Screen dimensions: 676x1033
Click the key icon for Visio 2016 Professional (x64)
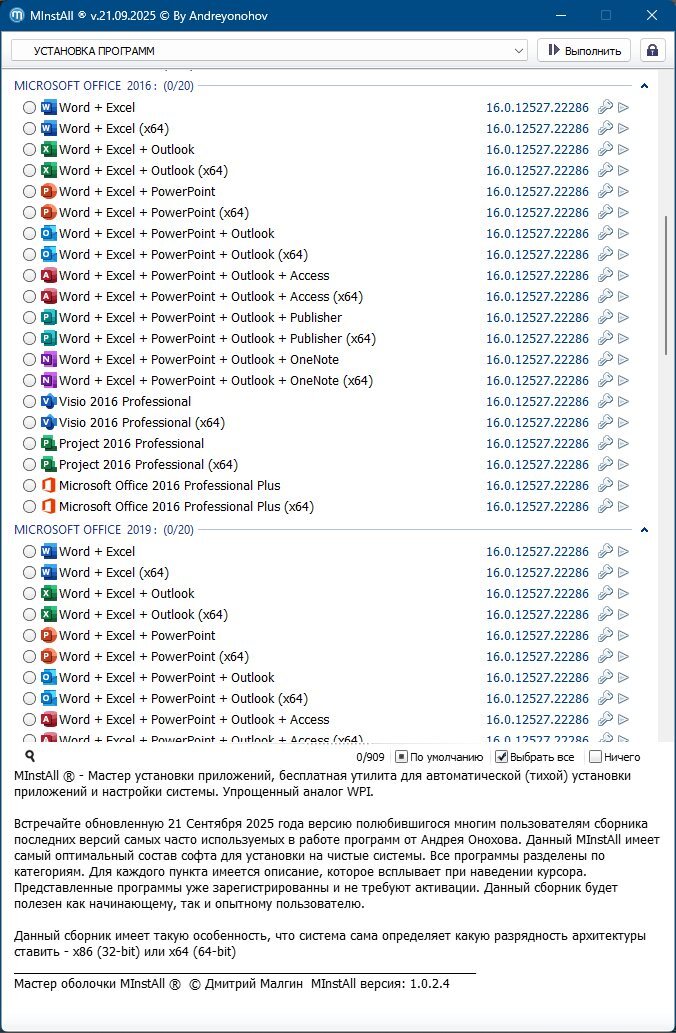(x=604, y=423)
